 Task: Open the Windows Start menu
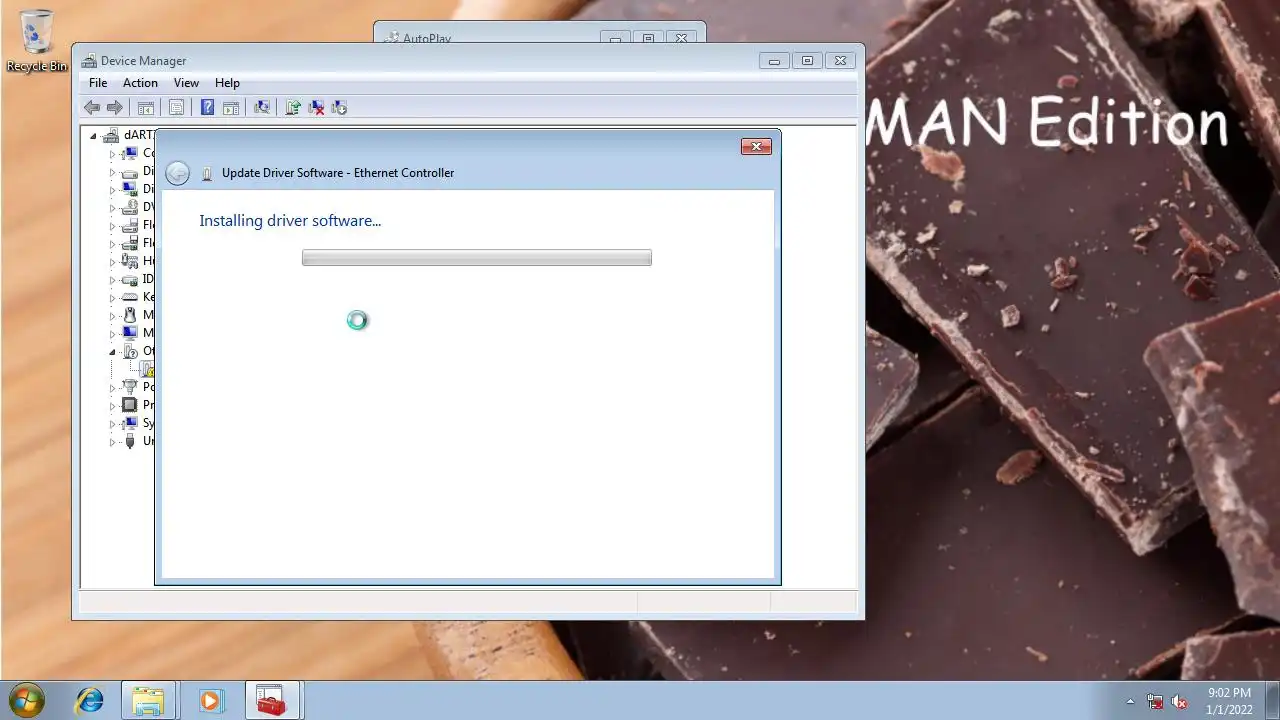[x=27, y=700]
